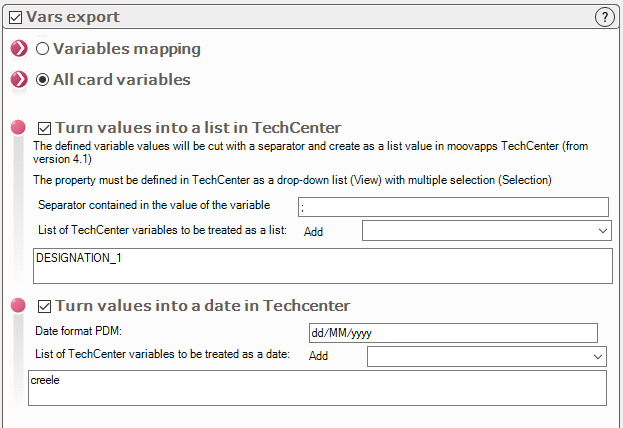The image size is (623, 428).
Task: Click the Separator contained in the value label
Action: (x=154, y=206)
